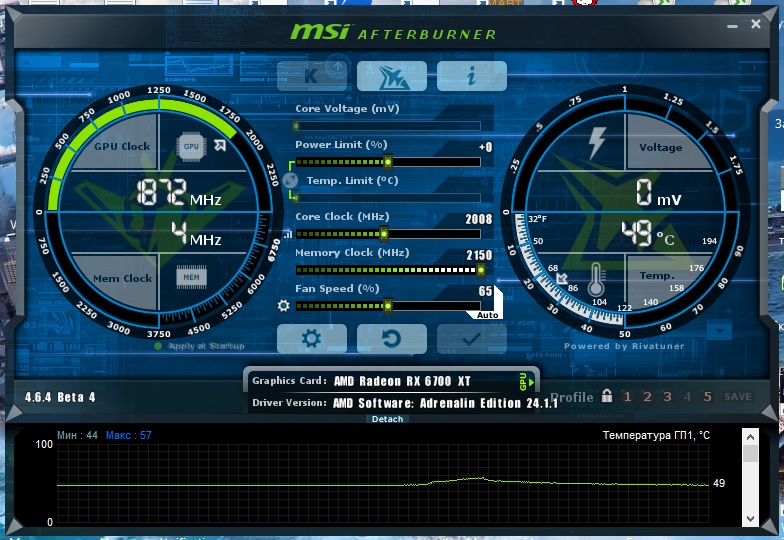
Task: Click Detach to detach monitoring graph
Action: 388,419
